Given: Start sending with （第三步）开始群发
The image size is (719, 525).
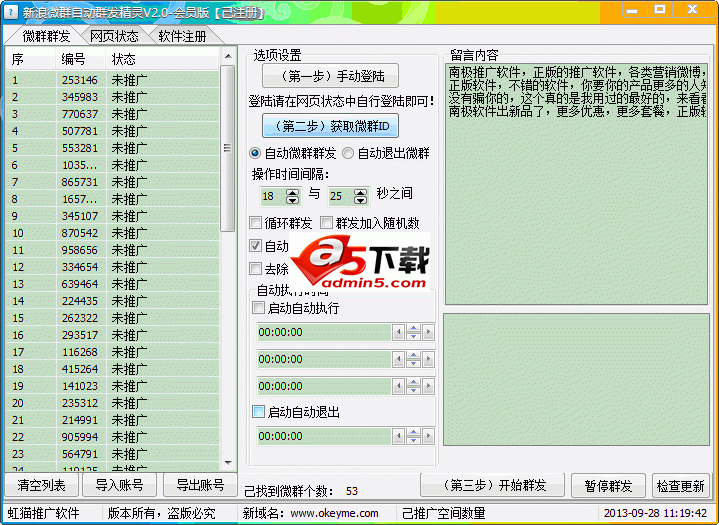Looking at the screenshot, I should click(x=492, y=485).
